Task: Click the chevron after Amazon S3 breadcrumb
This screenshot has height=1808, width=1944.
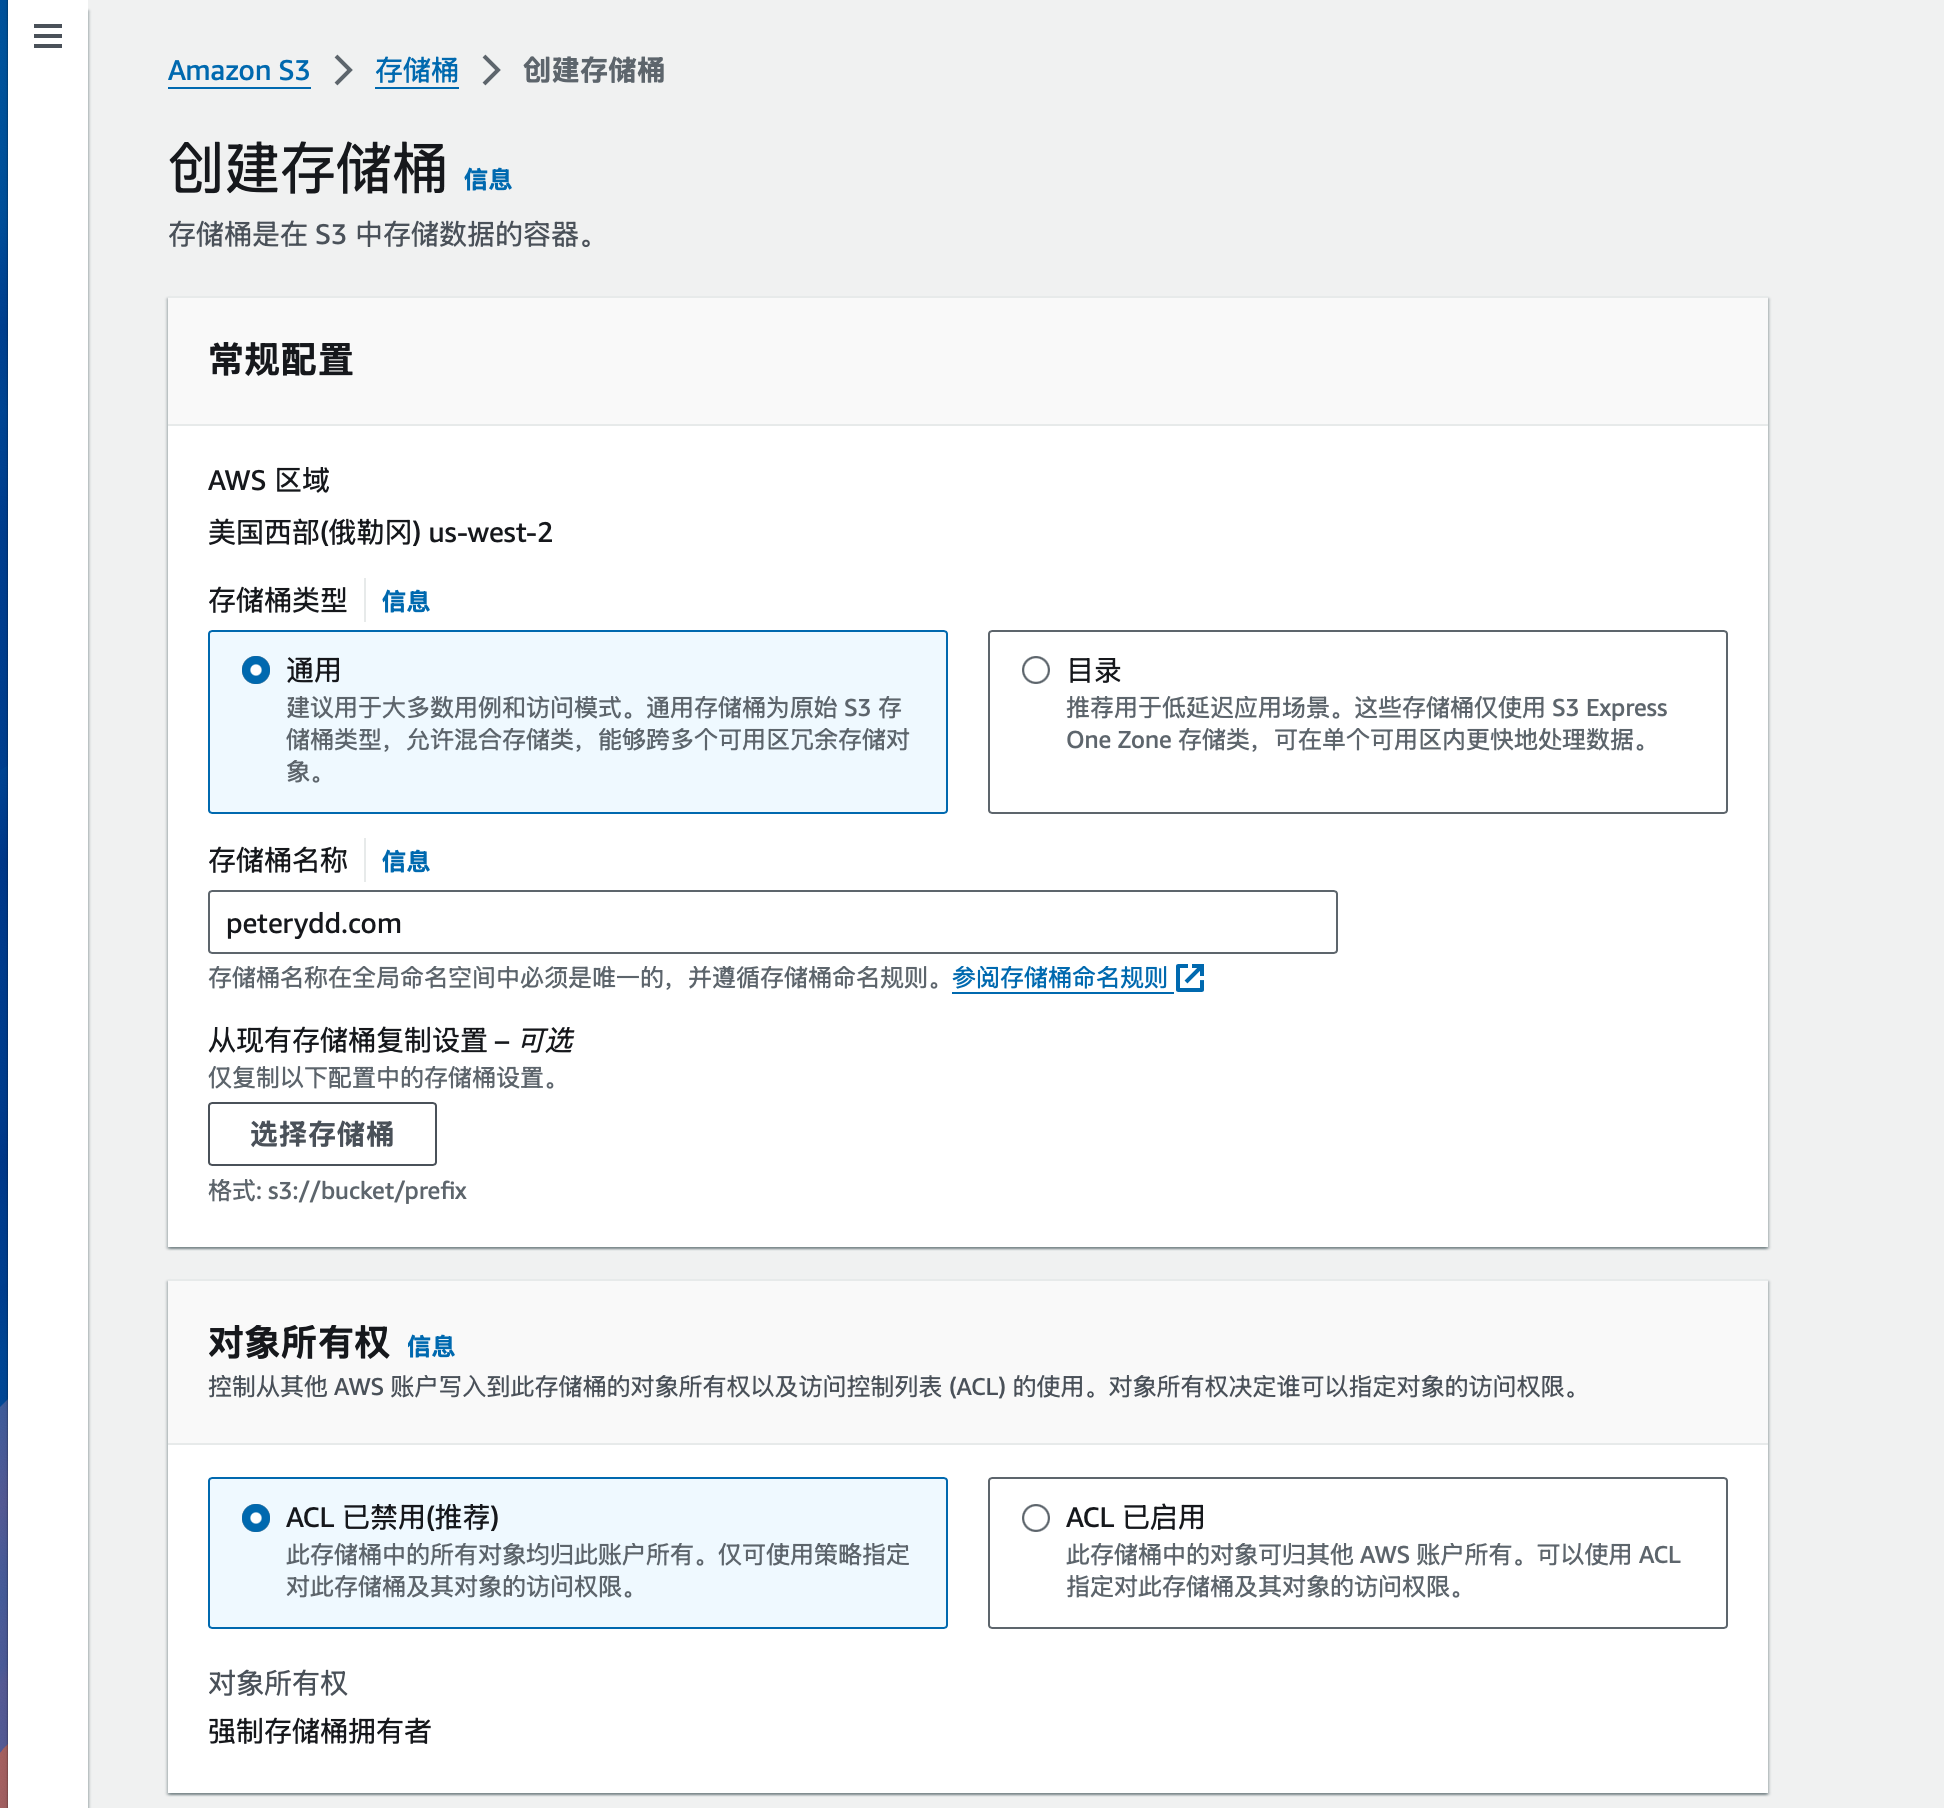Action: [343, 70]
